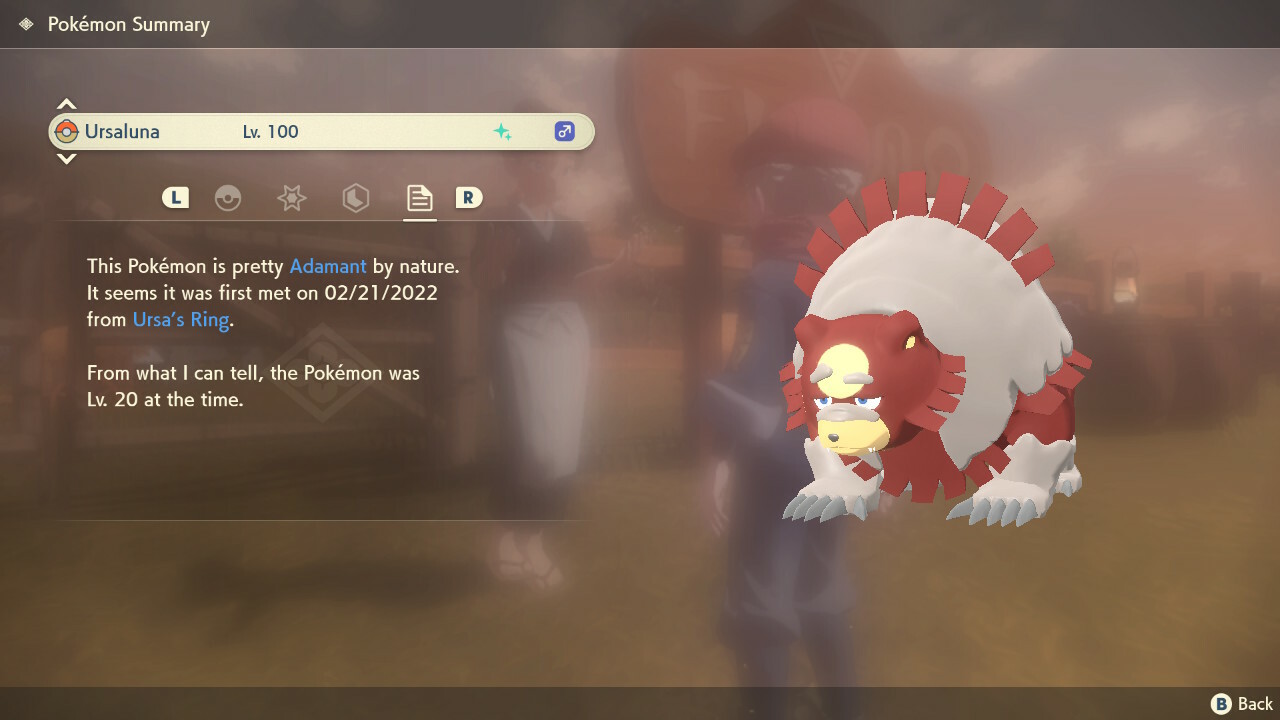Click the blue Ursa's Ring location text
The image size is (1280, 720).
point(181,320)
